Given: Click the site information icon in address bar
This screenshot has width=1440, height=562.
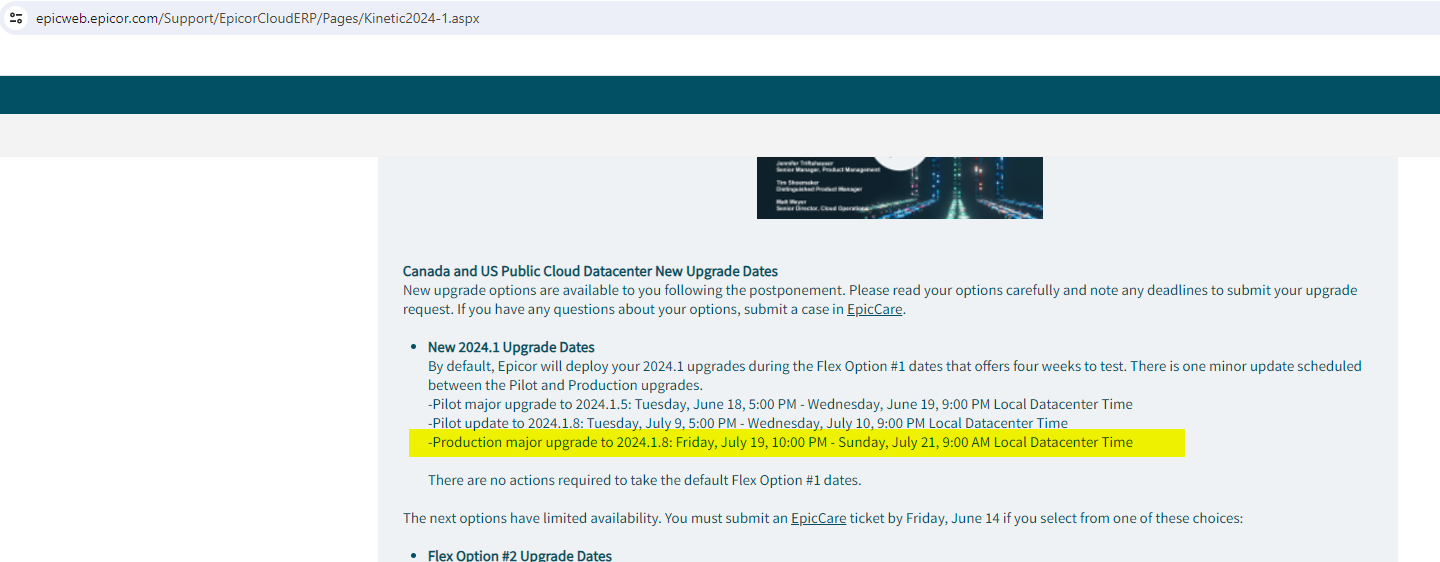Looking at the screenshot, I should point(16,18).
